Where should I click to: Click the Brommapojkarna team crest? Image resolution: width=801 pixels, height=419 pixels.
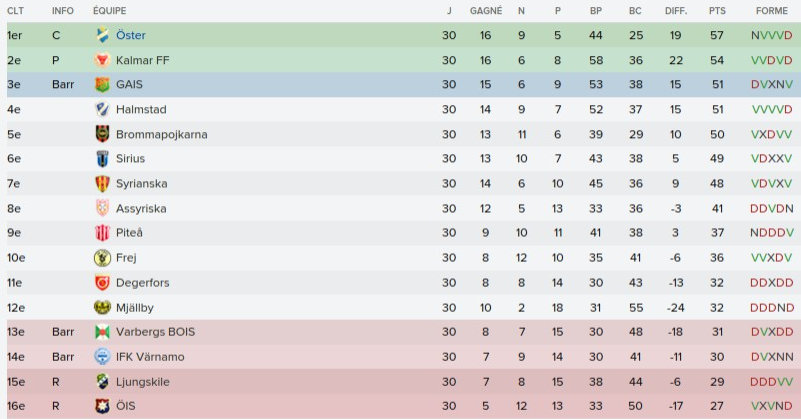point(102,134)
